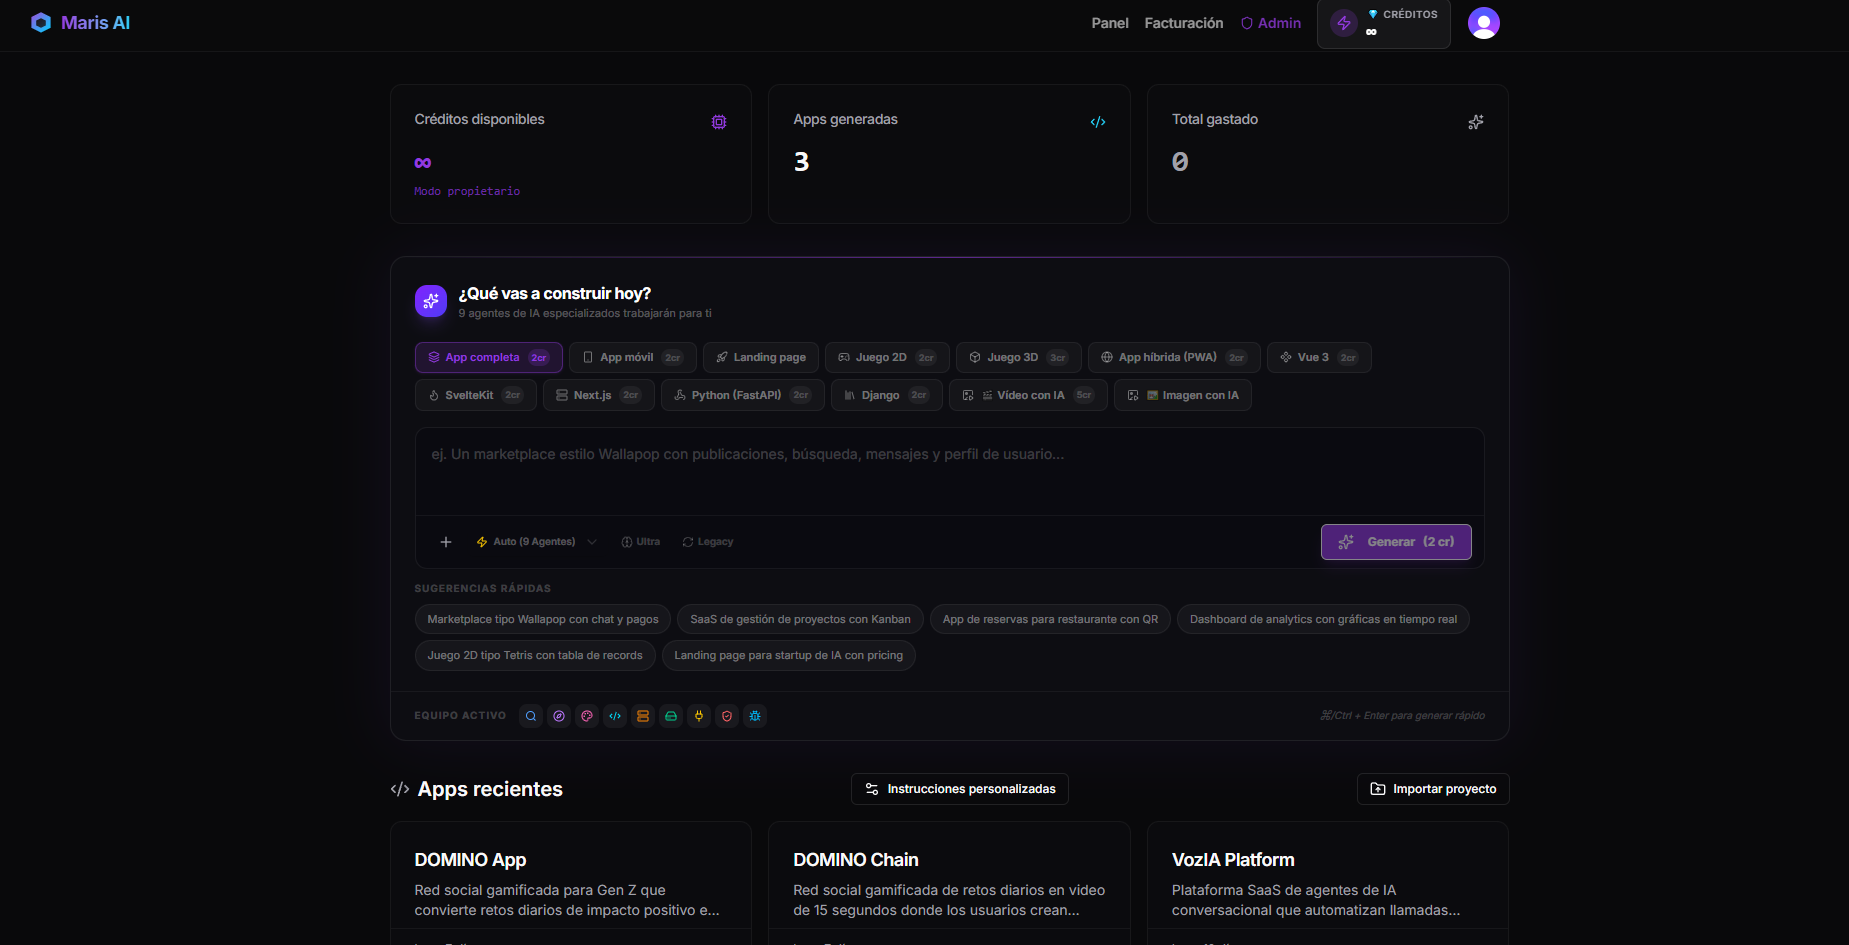1849x945 pixels.
Task: Click the chip icon in Créditos disponibles card
Action: pyautogui.click(x=719, y=122)
